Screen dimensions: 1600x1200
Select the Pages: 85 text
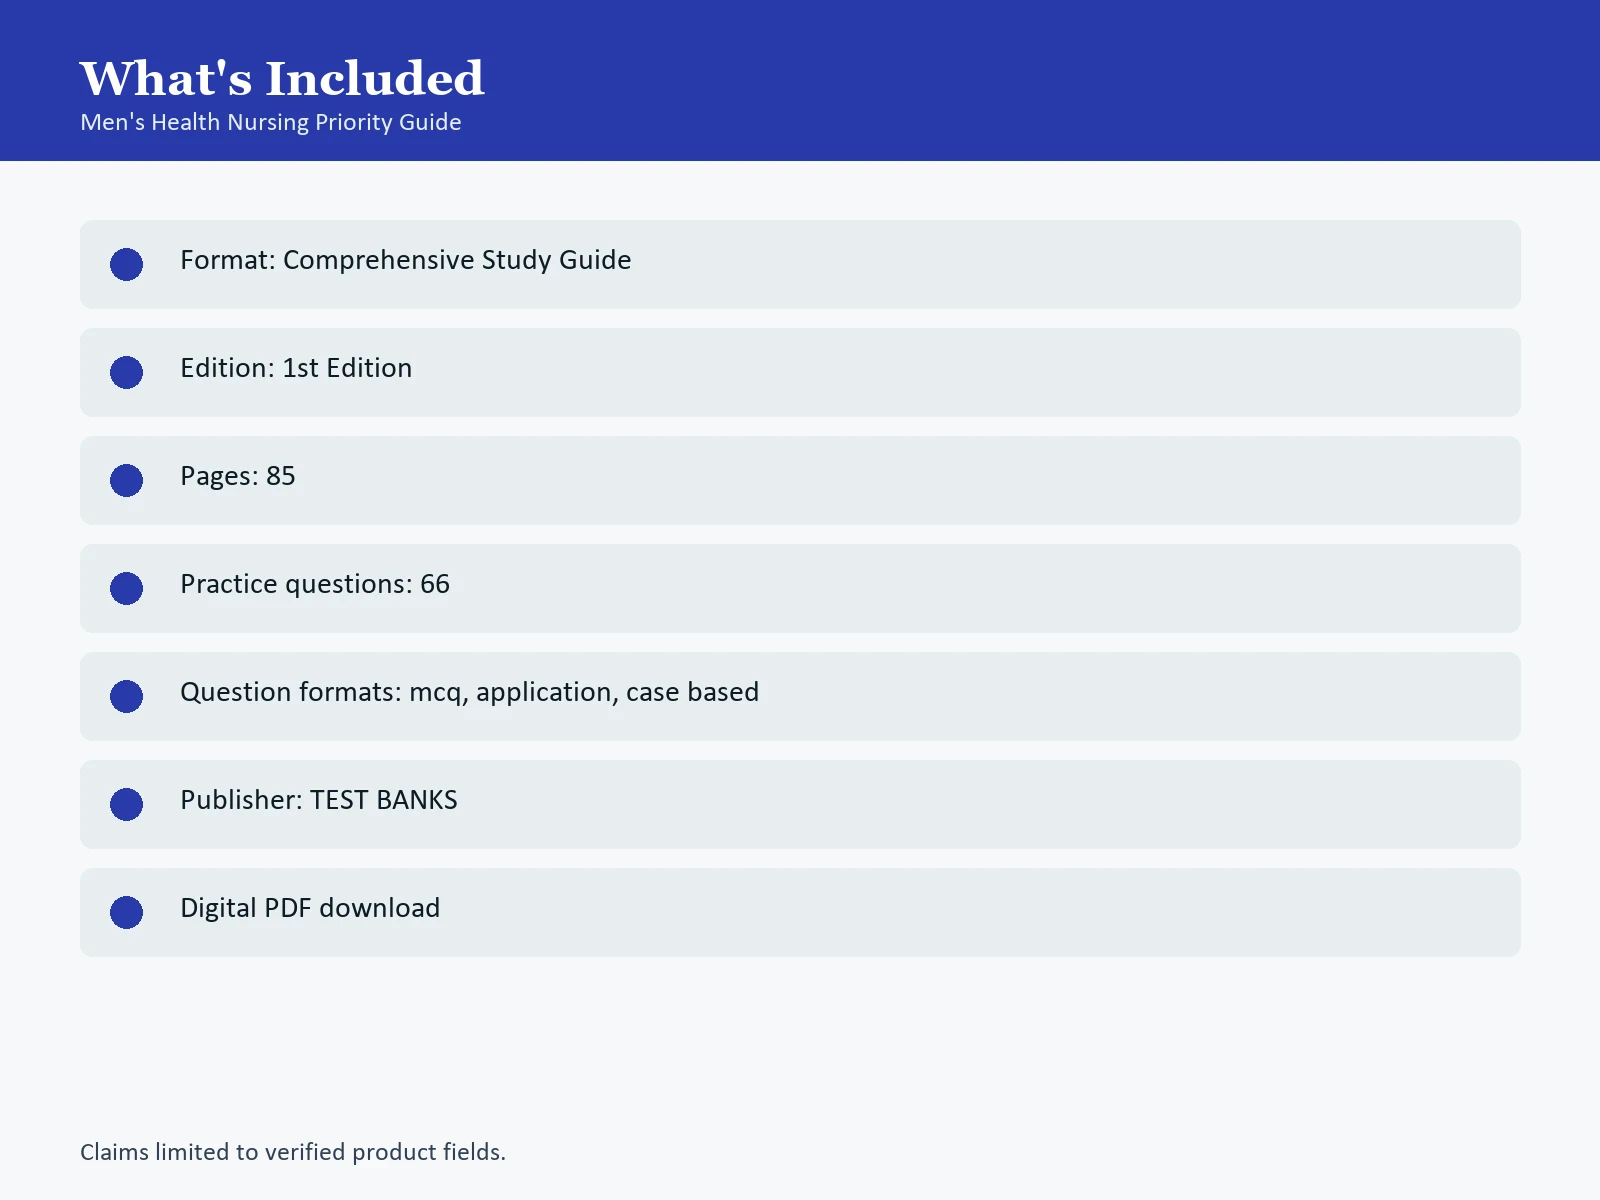coord(238,476)
